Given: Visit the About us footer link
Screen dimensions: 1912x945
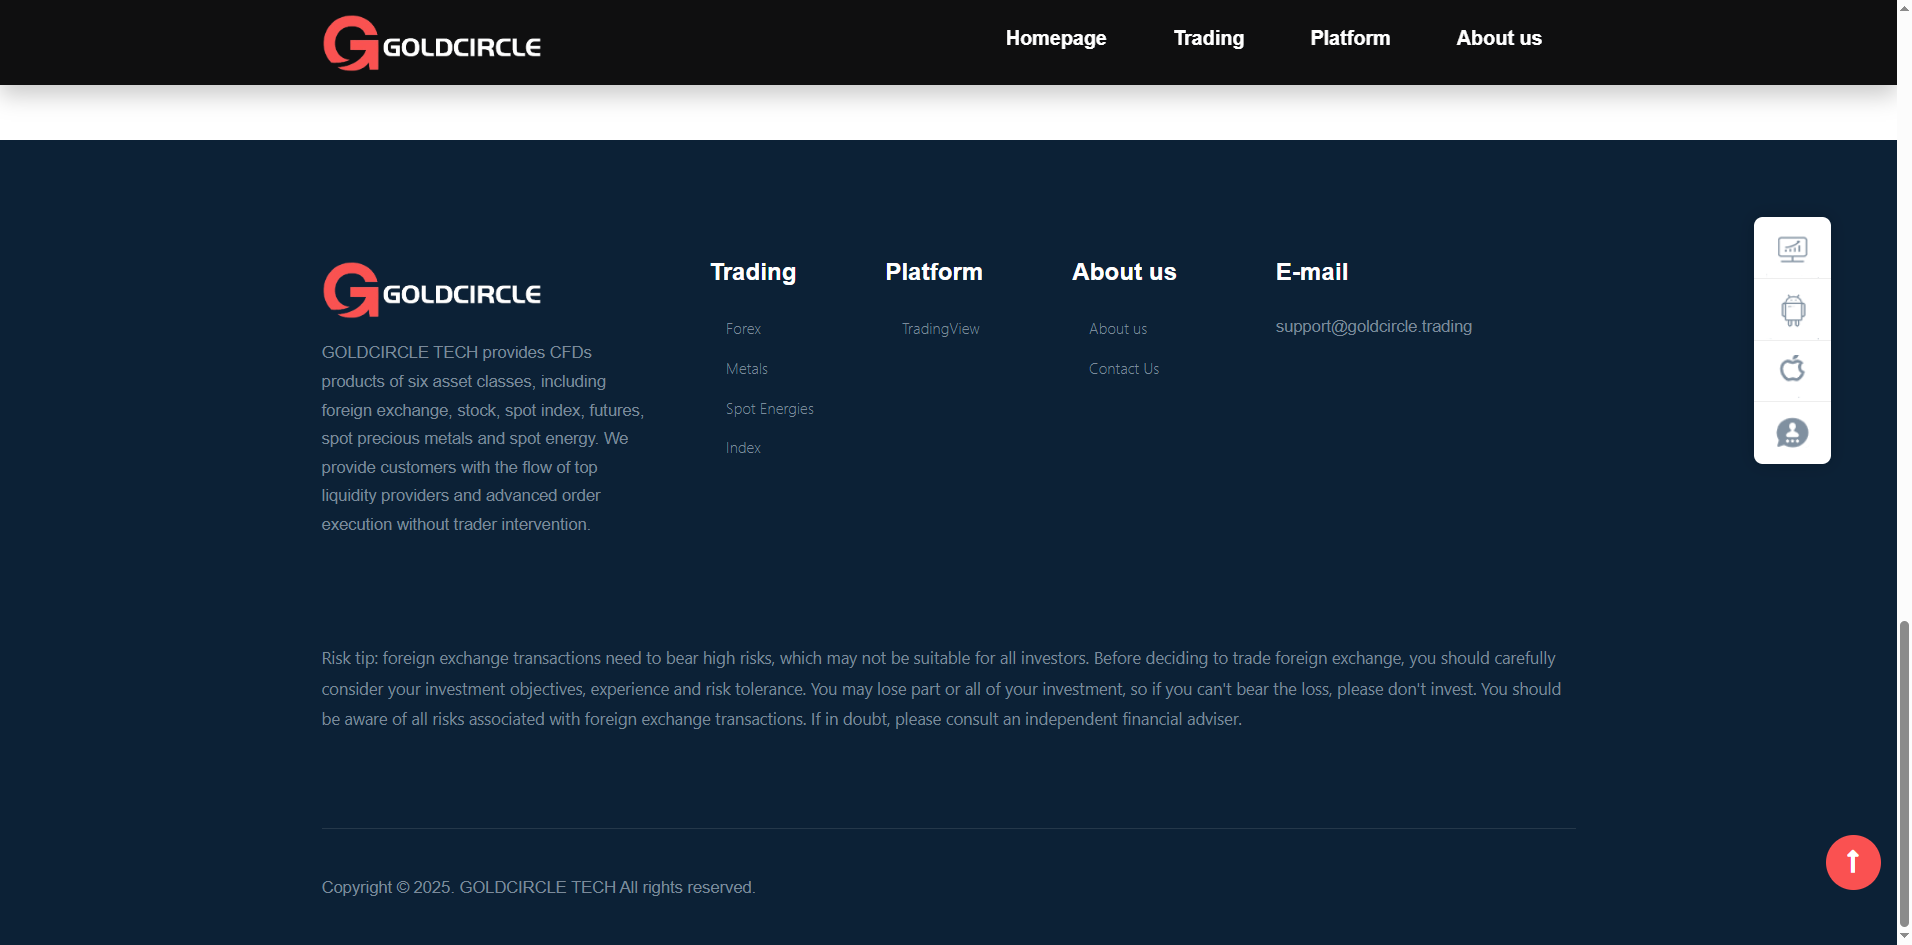Looking at the screenshot, I should [1118, 329].
